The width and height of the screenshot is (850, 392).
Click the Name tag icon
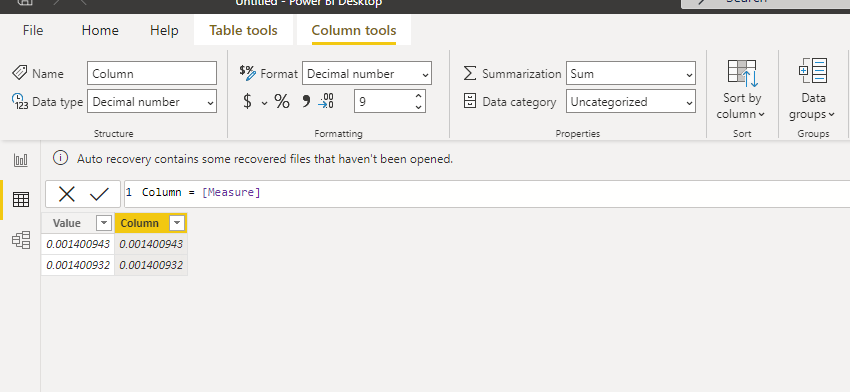pyautogui.click(x=20, y=73)
